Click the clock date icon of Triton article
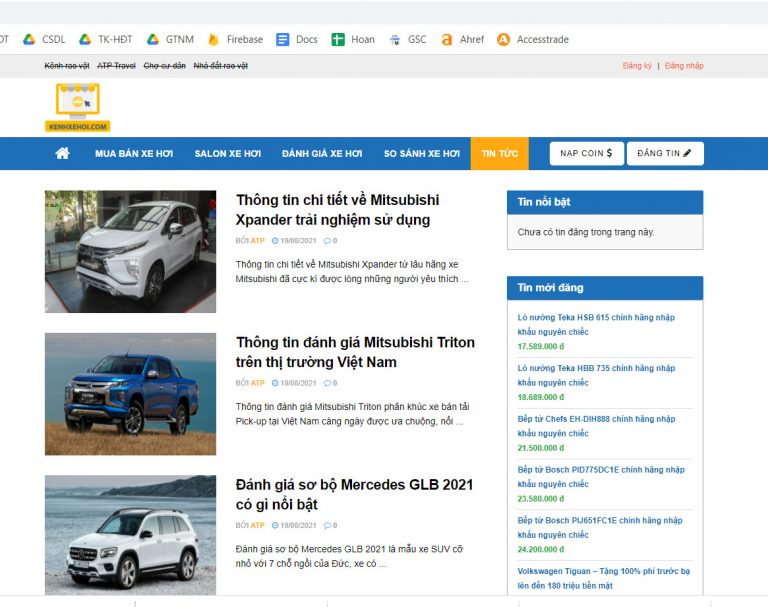The image size is (768, 607). 275,383
